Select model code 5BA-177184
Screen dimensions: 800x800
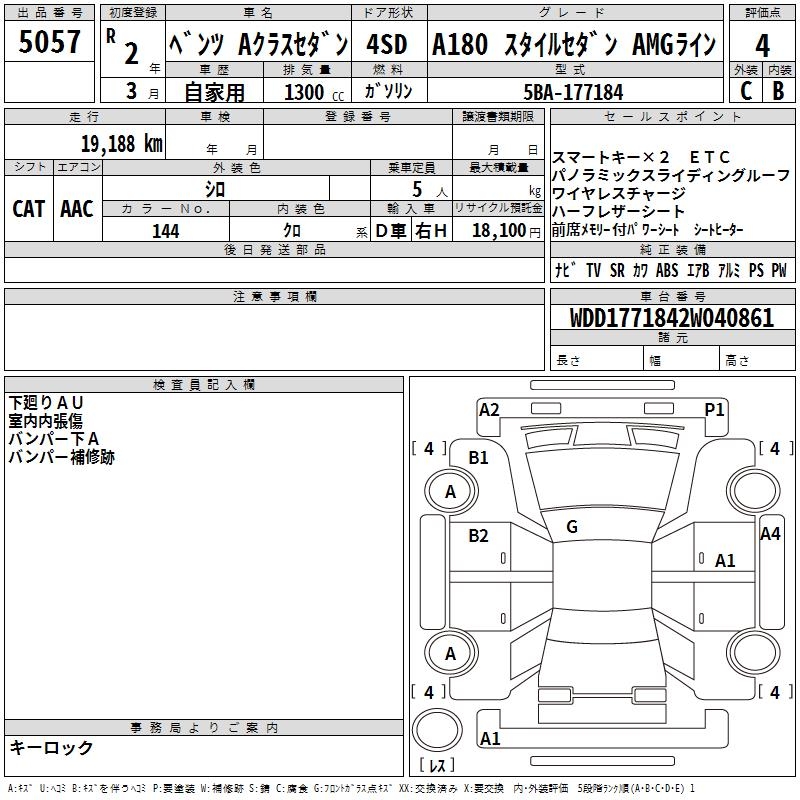pos(573,92)
